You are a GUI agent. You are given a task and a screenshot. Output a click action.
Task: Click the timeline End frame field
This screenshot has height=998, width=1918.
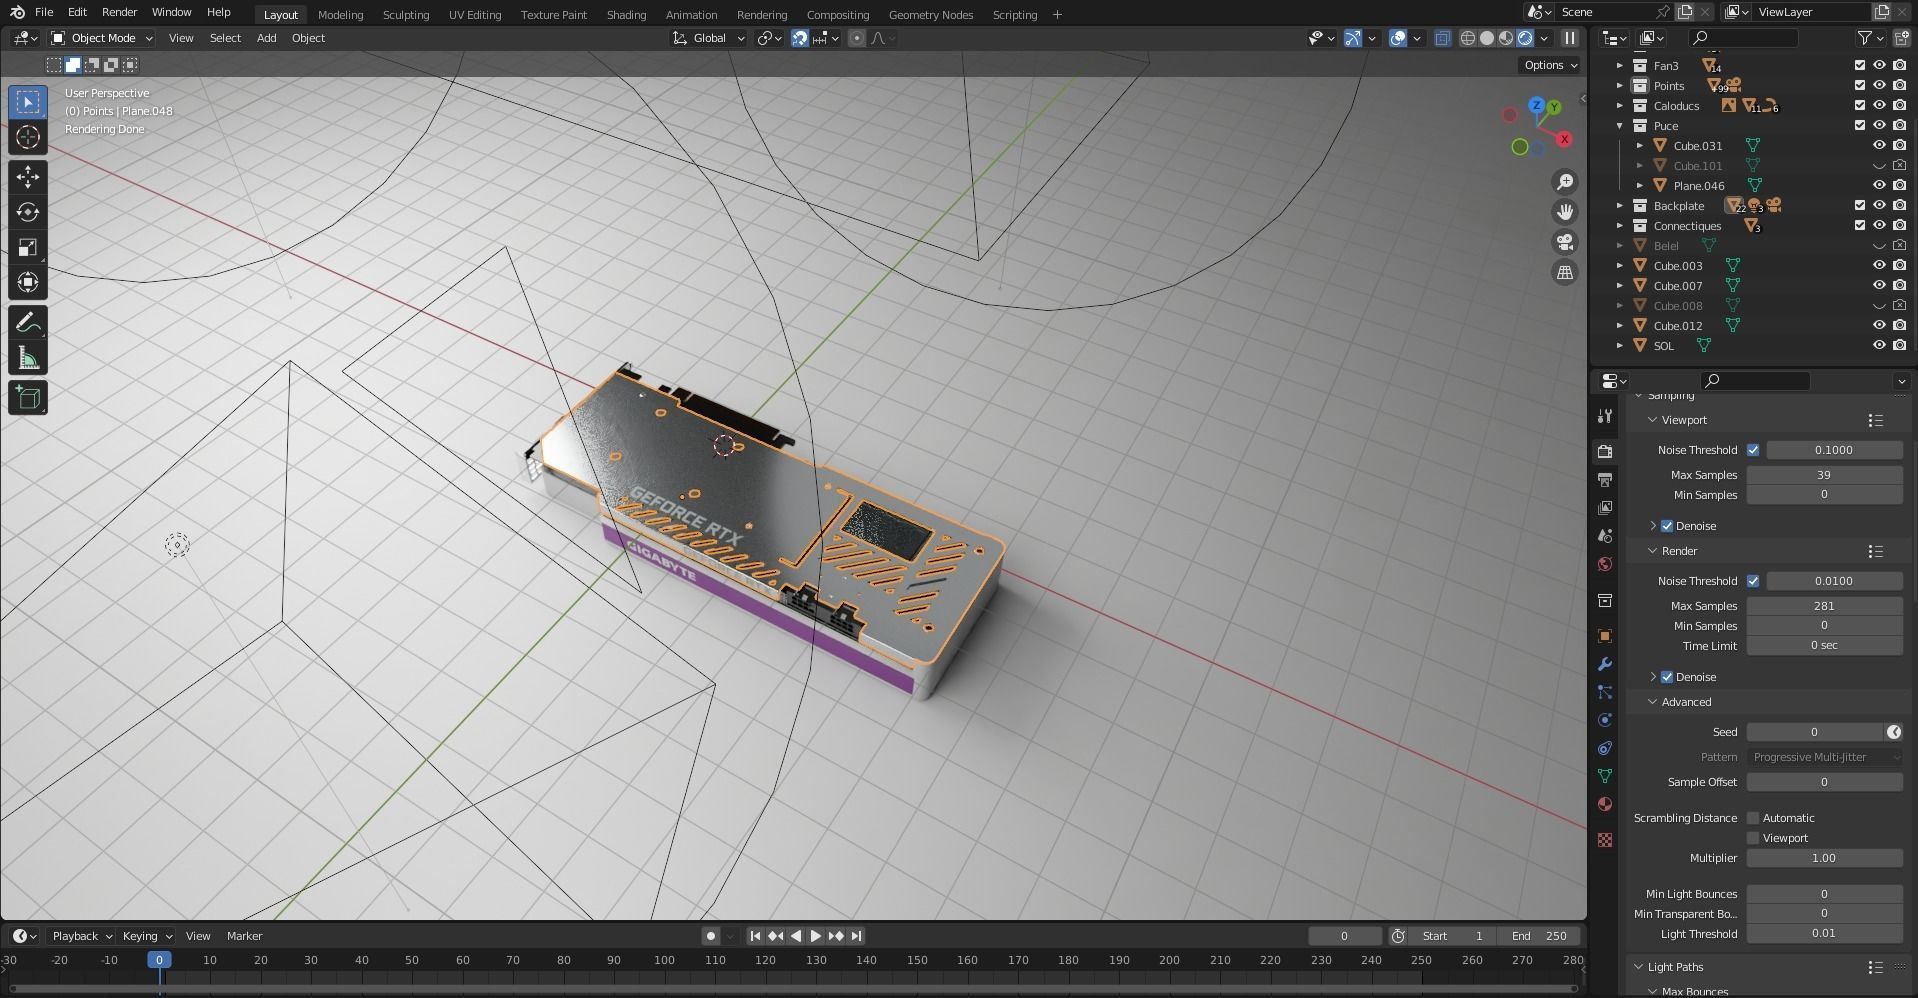[x=1540, y=936]
